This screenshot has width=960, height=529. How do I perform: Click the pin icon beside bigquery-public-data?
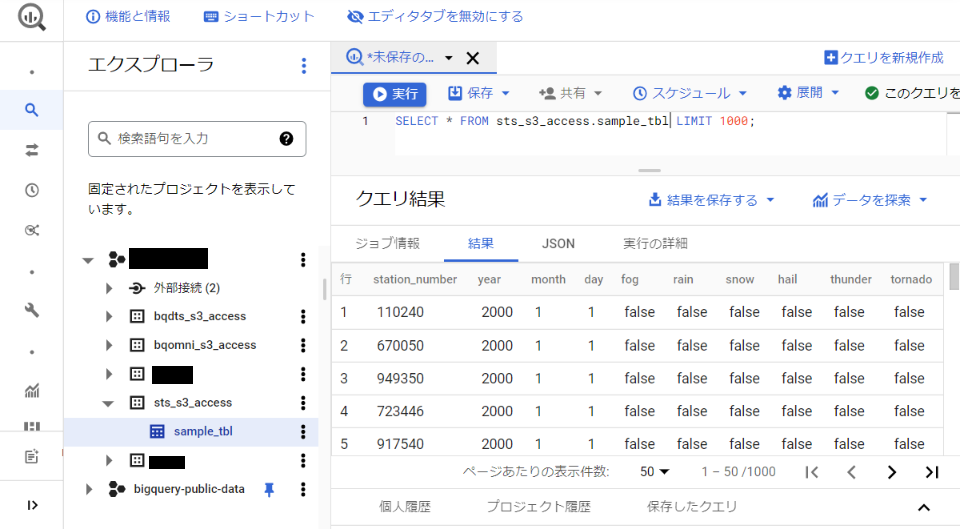click(x=268, y=489)
